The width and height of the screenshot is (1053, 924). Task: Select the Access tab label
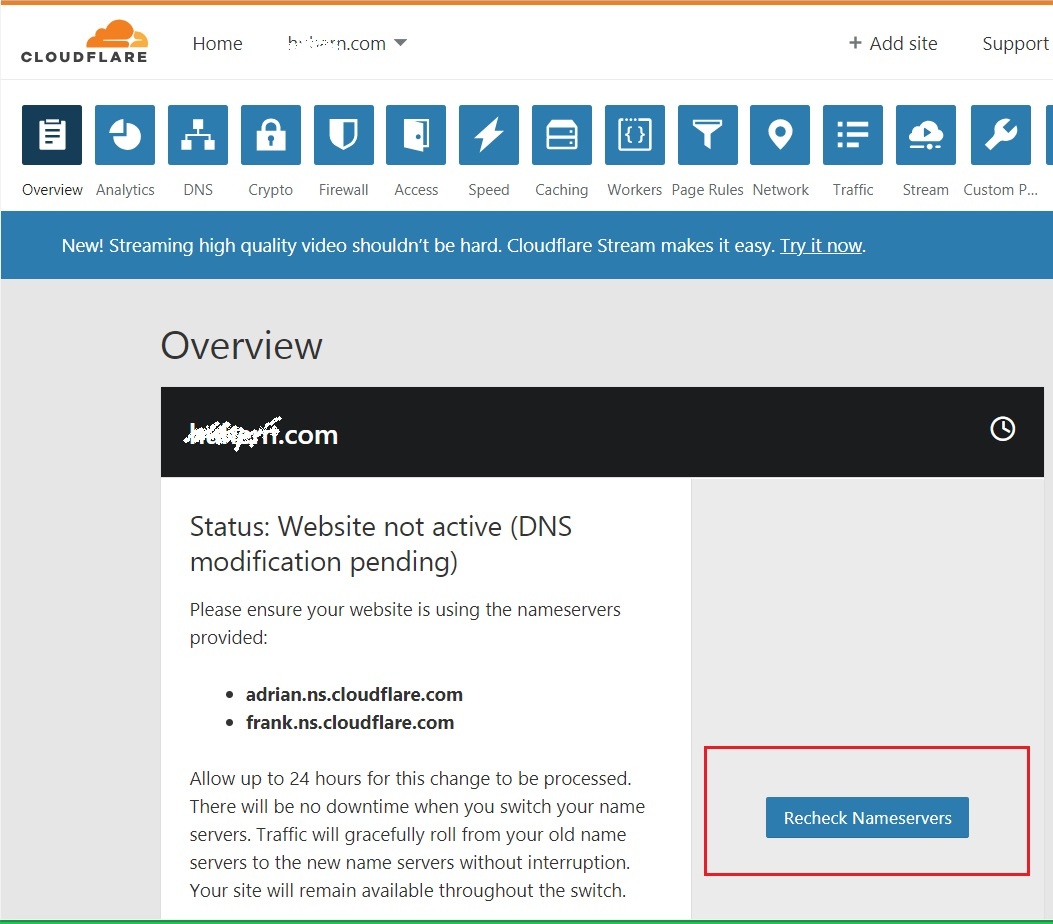click(416, 190)
